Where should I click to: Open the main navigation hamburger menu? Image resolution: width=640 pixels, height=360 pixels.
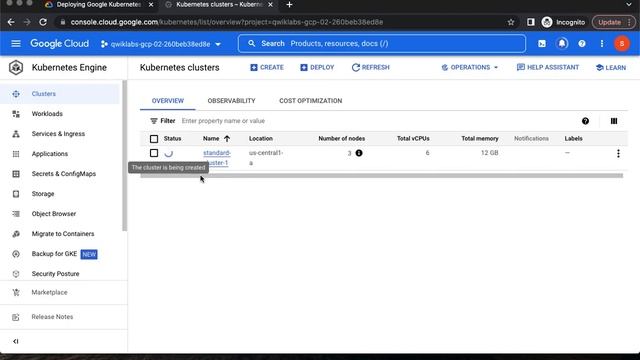[x=16, y=43]
